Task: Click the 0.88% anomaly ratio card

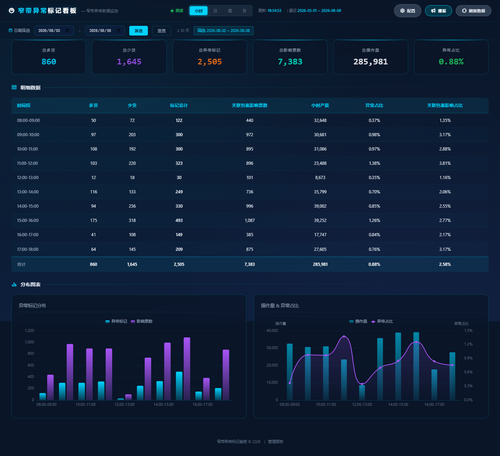Action: tap(451, 57)
